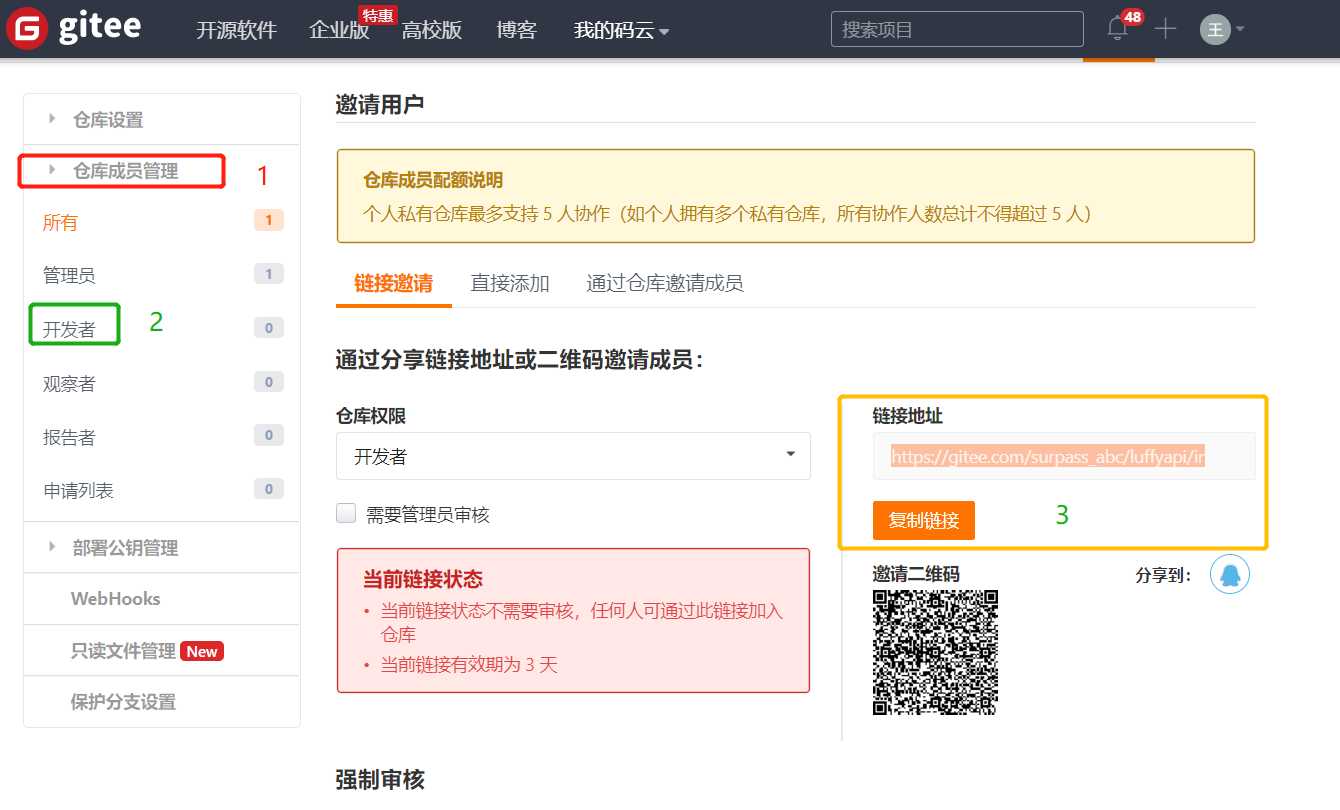Open the 仓库权限 dropdown showing 开发者
The width and height of the screenshot is (1340, 810).
pos(573,456)
